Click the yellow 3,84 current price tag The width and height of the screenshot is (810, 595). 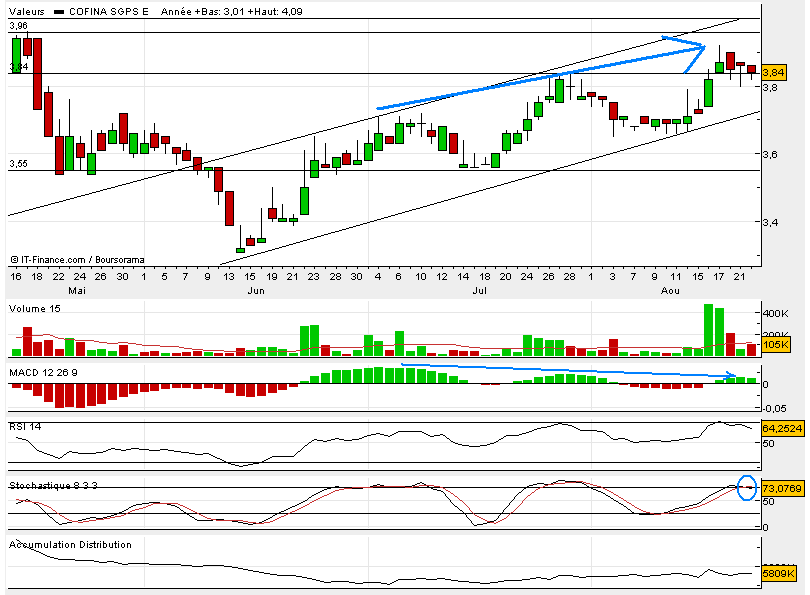tap(773, 72)
